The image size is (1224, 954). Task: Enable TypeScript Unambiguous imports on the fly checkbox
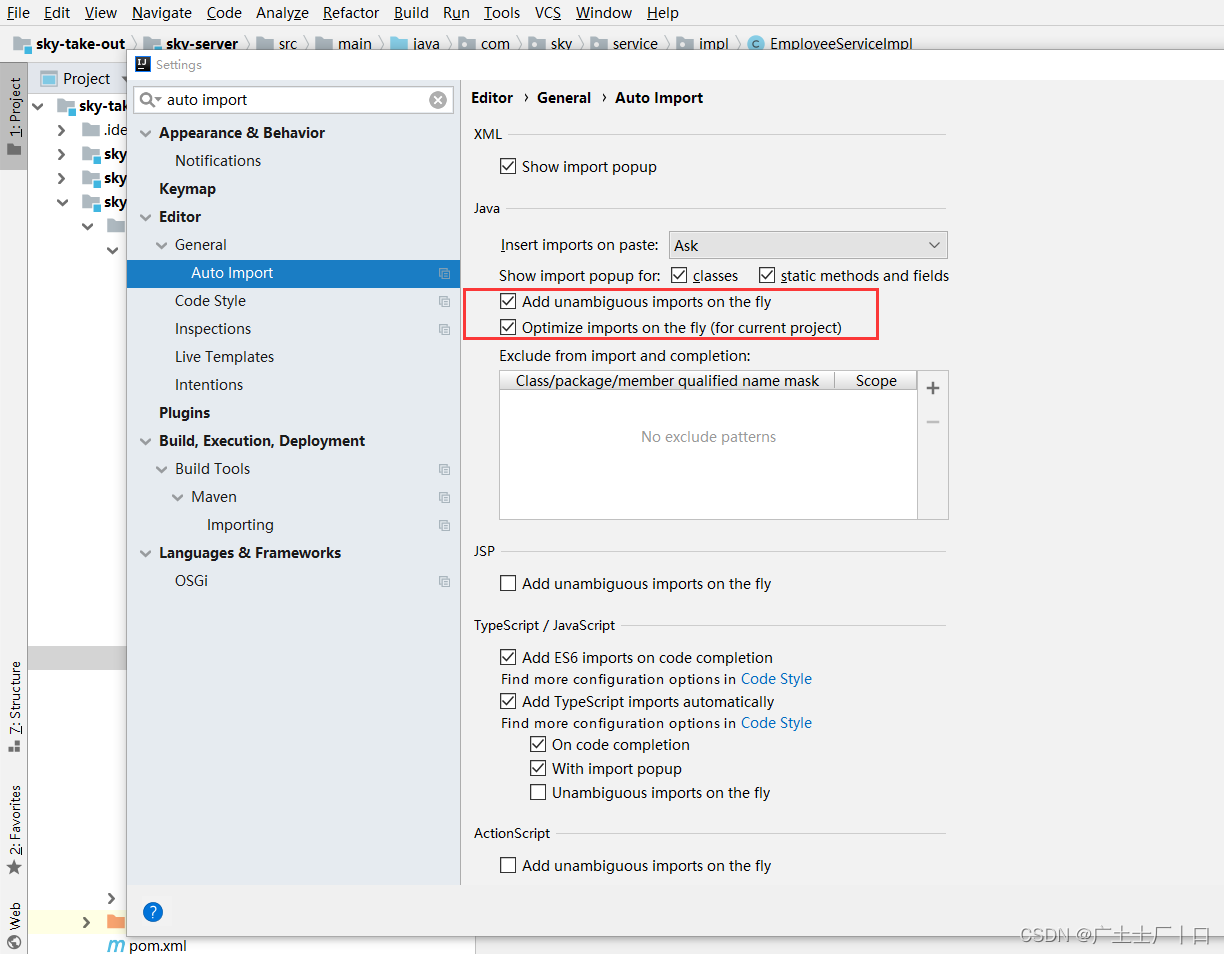point(538,792)
